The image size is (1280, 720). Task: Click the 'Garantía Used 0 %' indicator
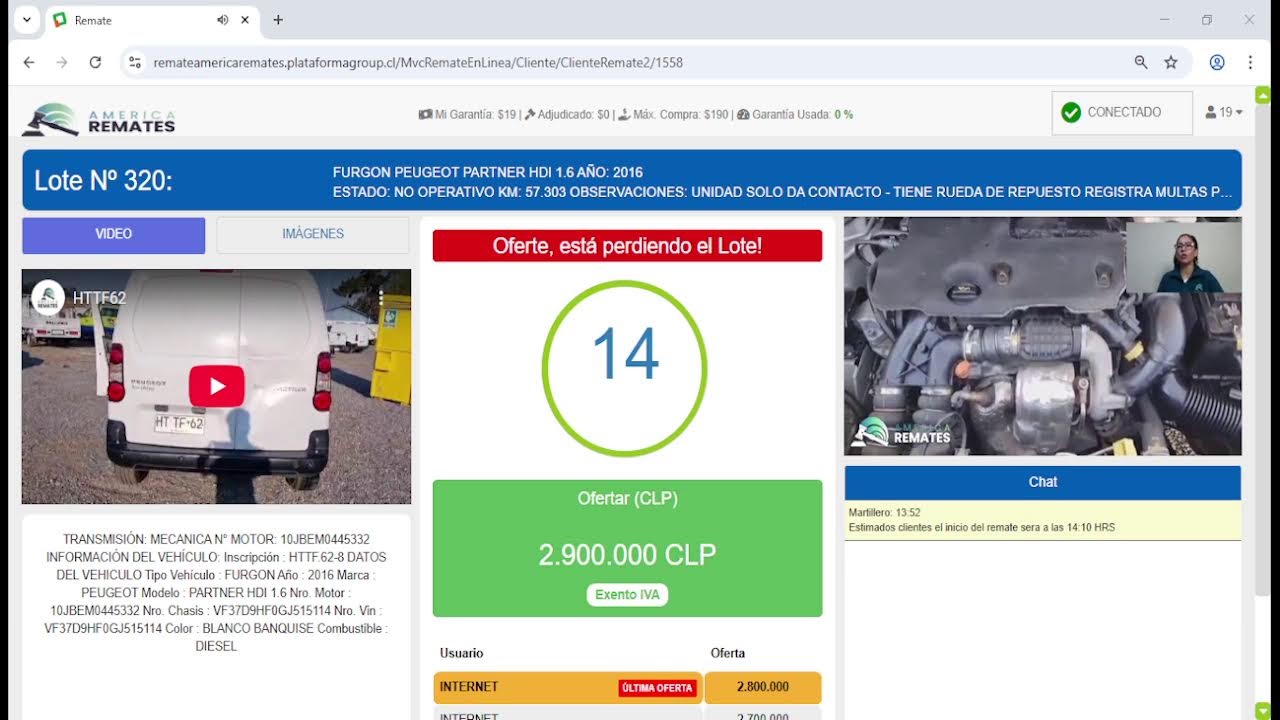[802, 115]
